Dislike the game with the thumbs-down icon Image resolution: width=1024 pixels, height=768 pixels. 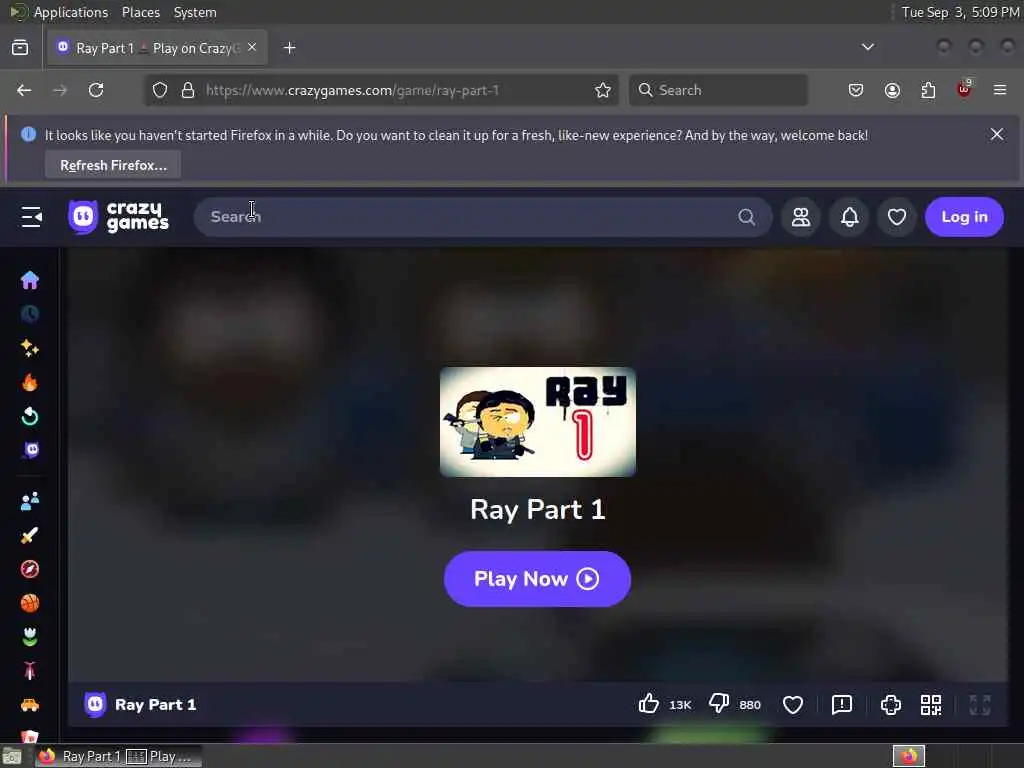pos(718,704)
